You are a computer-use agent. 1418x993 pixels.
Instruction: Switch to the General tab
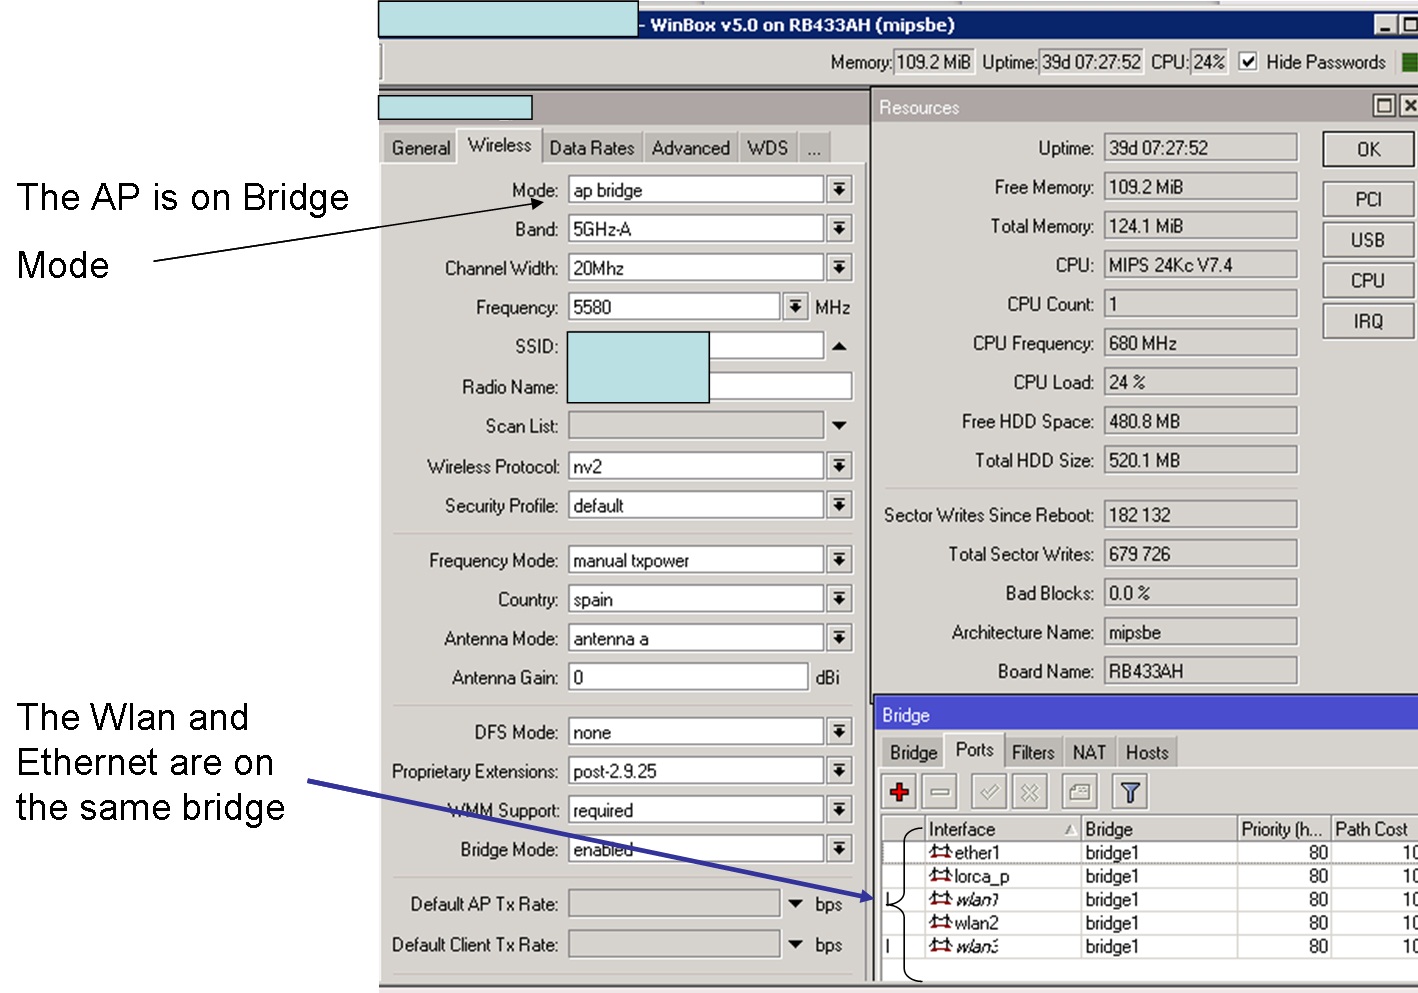pos(421,148)
